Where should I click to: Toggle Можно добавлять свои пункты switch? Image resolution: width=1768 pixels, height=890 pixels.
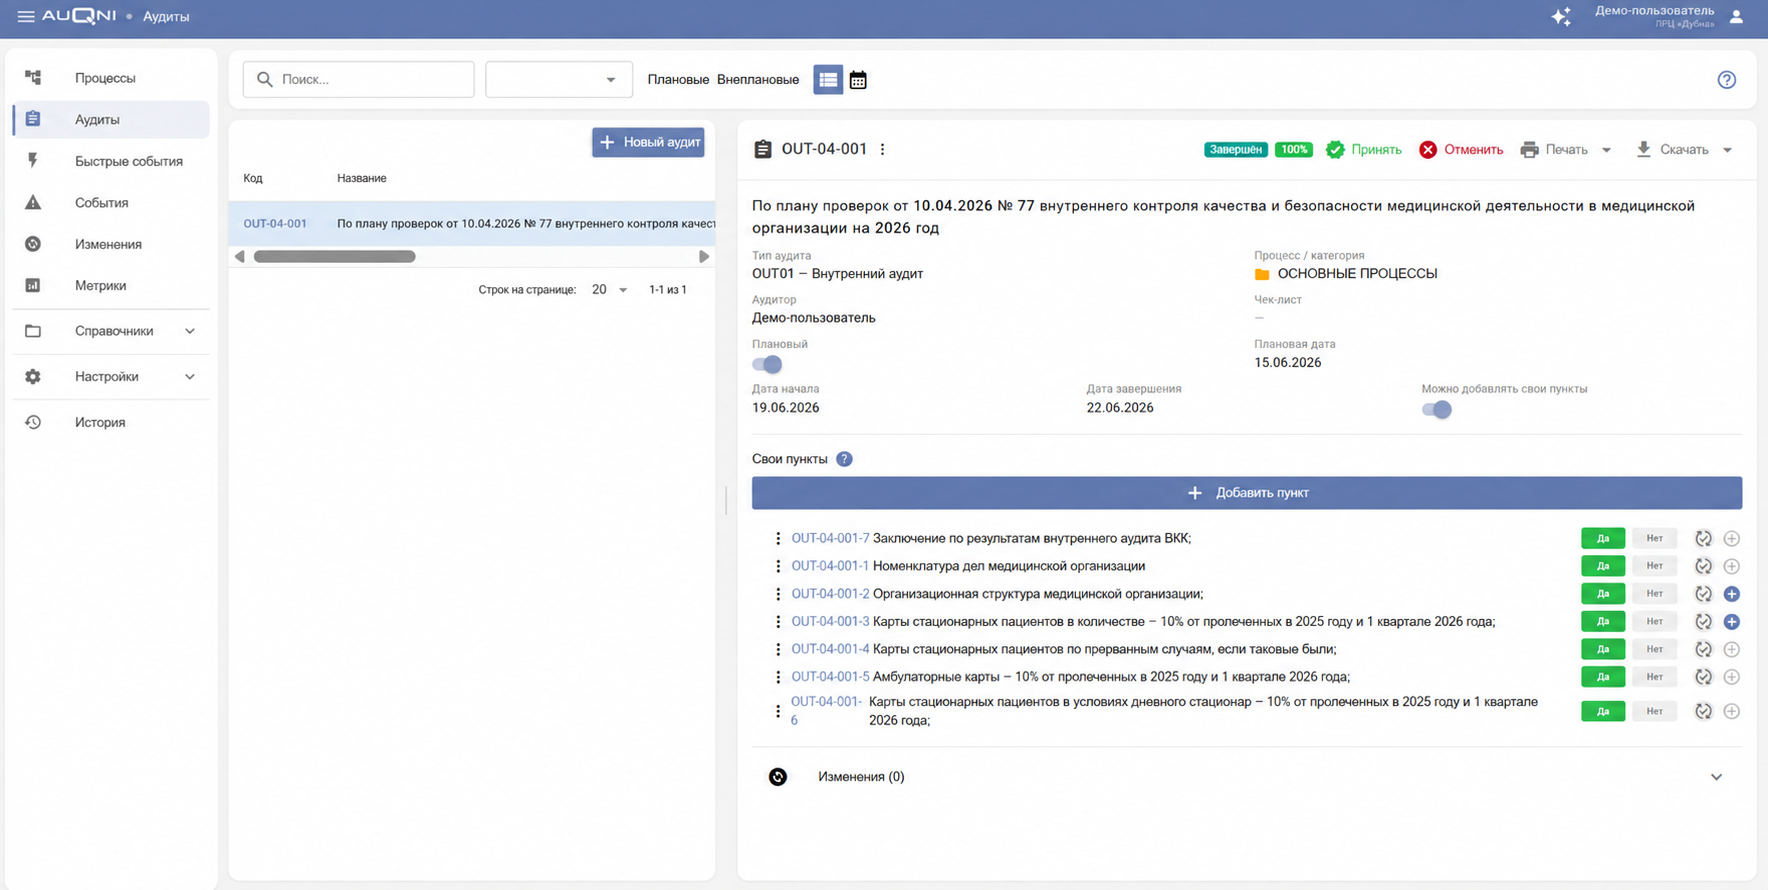pos(1437,409)
